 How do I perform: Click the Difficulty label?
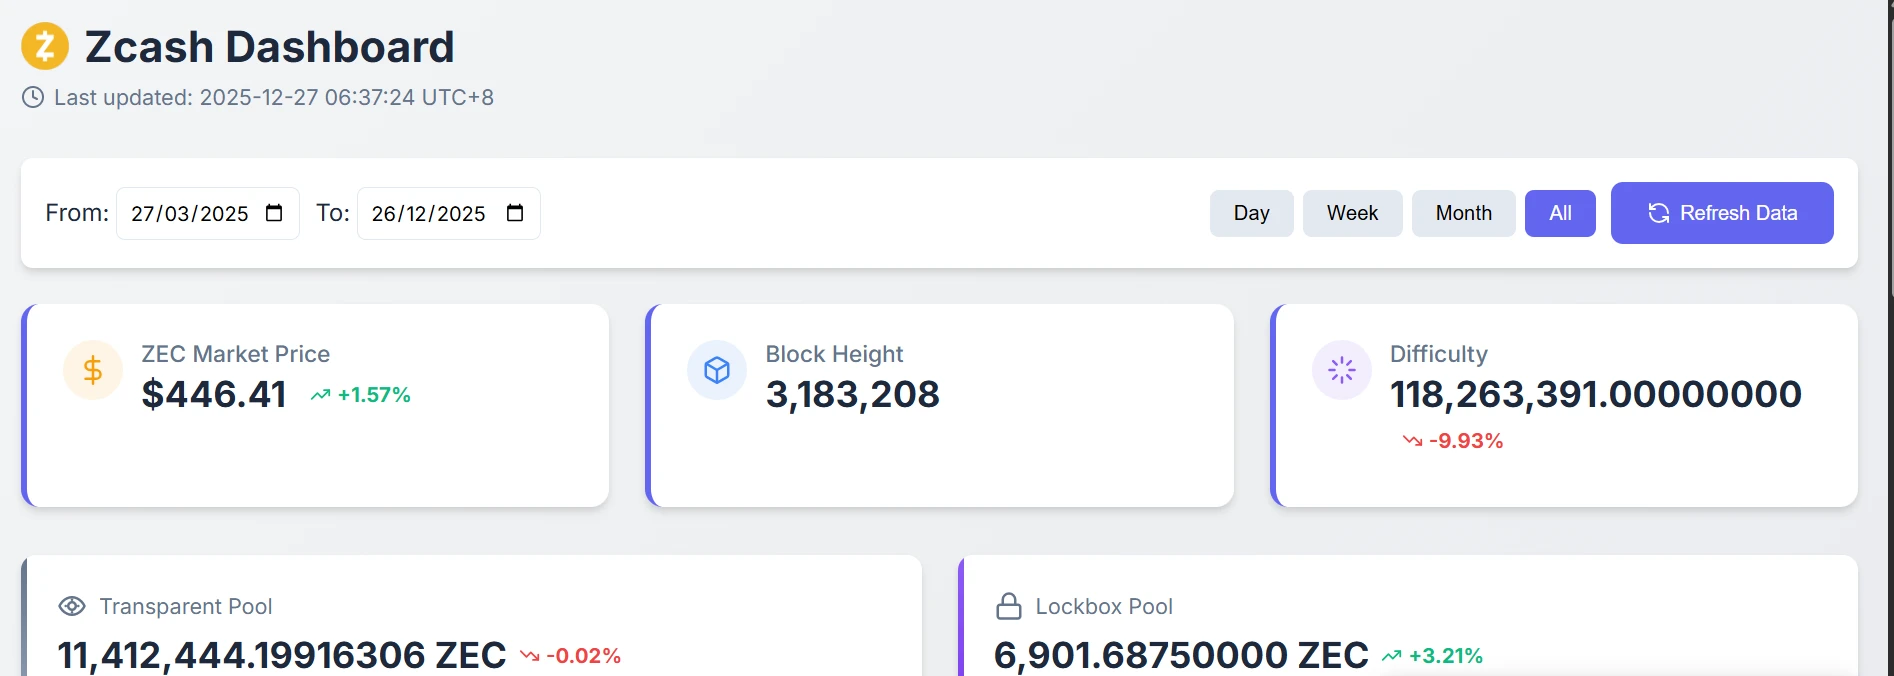coord(1439,354)
